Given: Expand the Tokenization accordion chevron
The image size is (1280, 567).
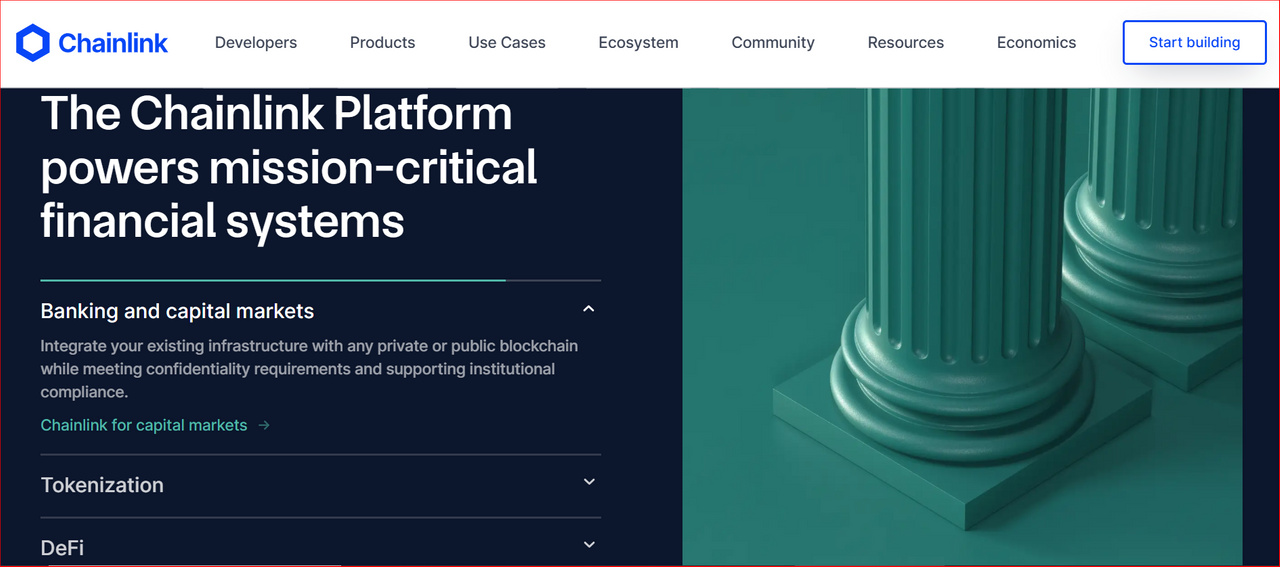Looking at the screenshot, I should coord(589,482).
